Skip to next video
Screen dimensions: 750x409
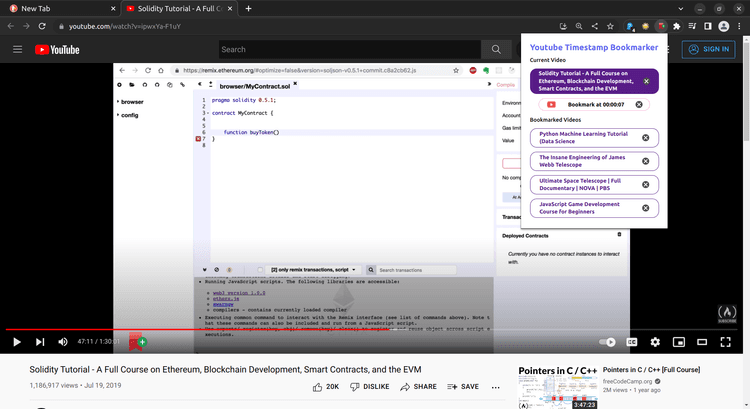[x=40, y=342]
